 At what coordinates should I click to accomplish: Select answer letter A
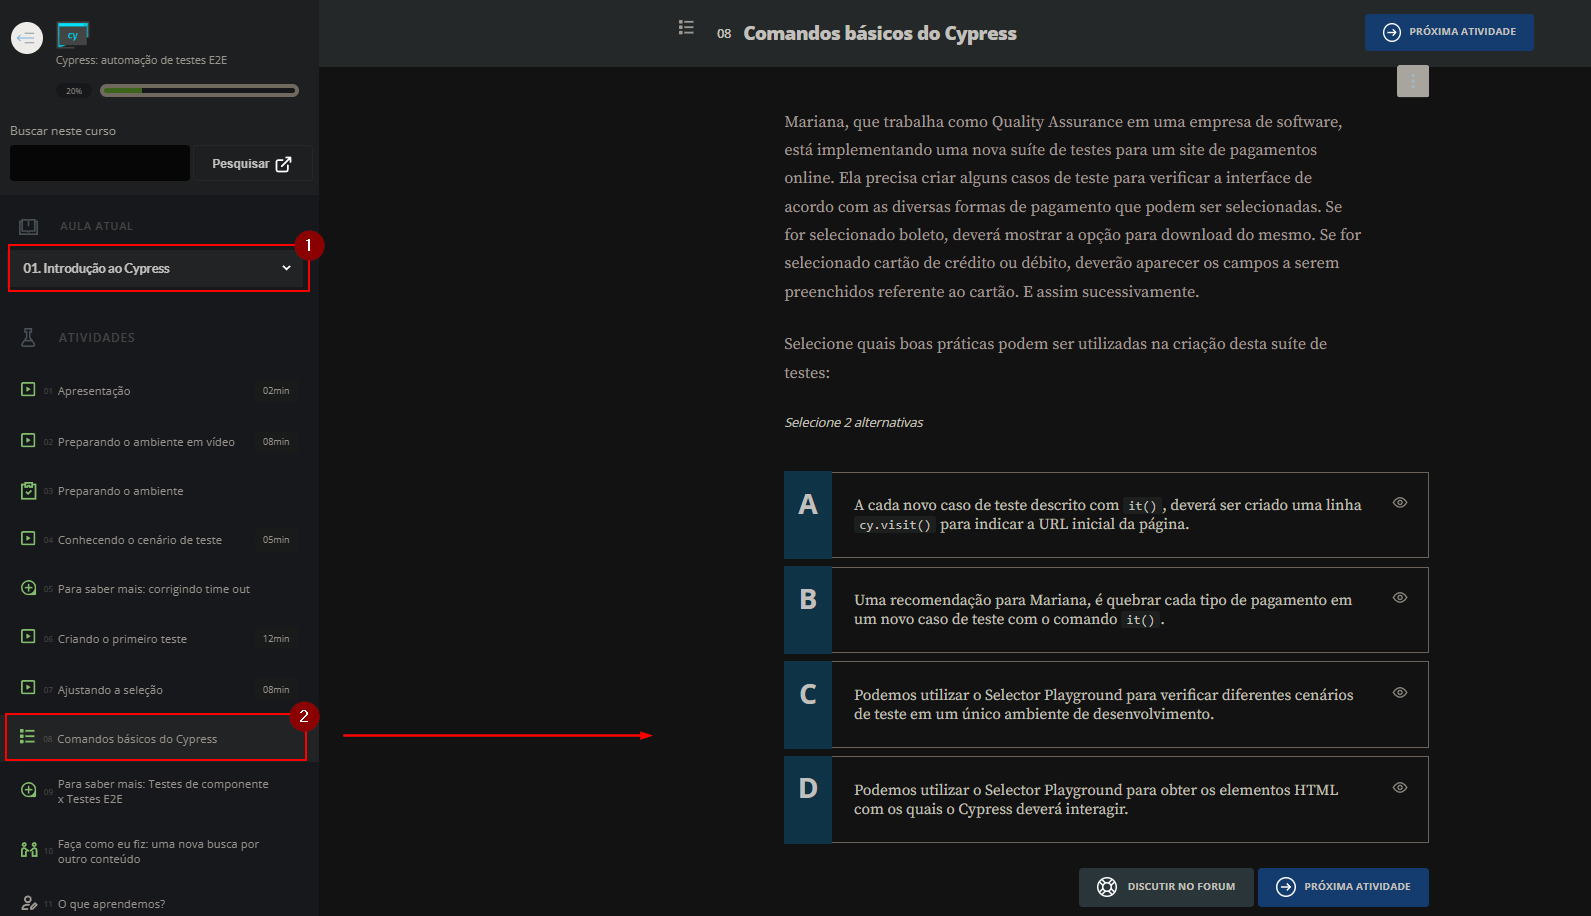point(808,514)
